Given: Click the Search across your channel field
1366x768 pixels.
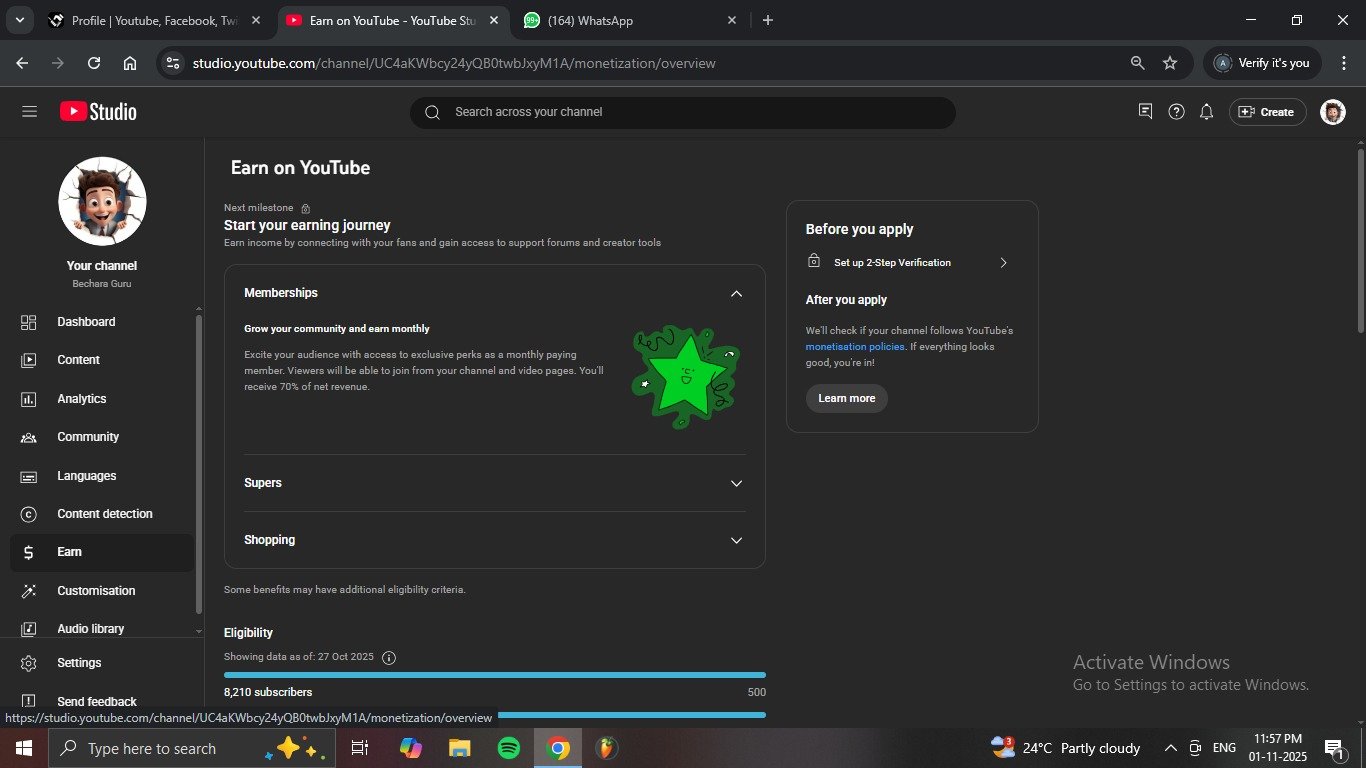Looking at the screenshot, I should pos(682,112).
